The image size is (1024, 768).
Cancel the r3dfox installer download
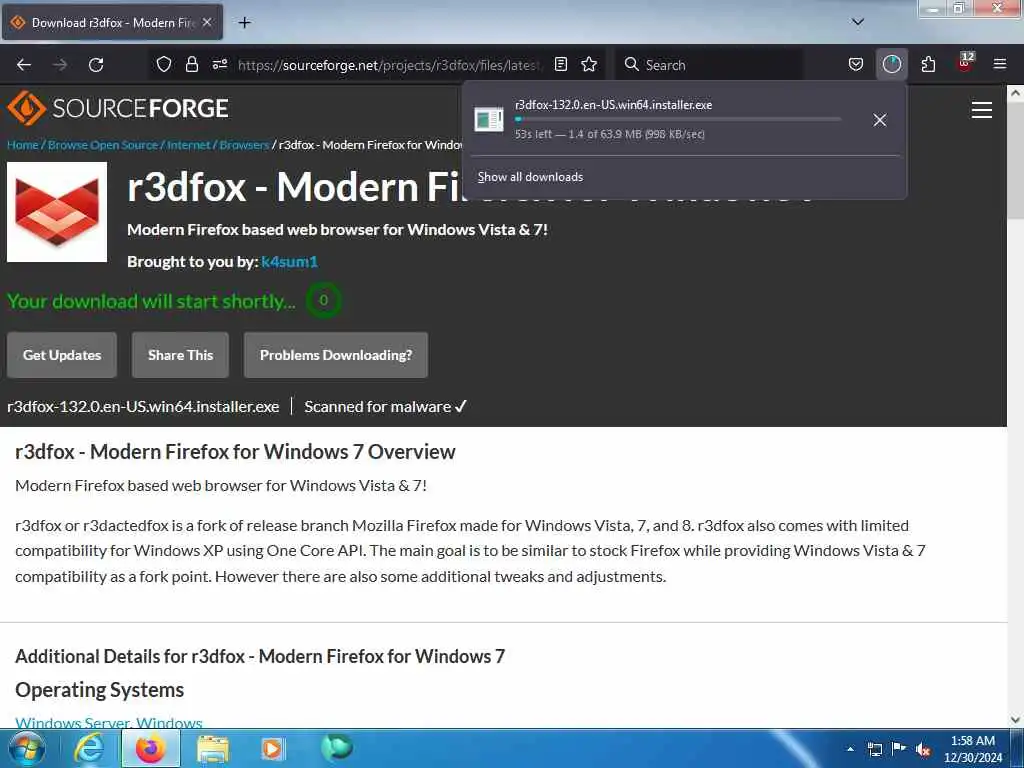coord(880,120)
